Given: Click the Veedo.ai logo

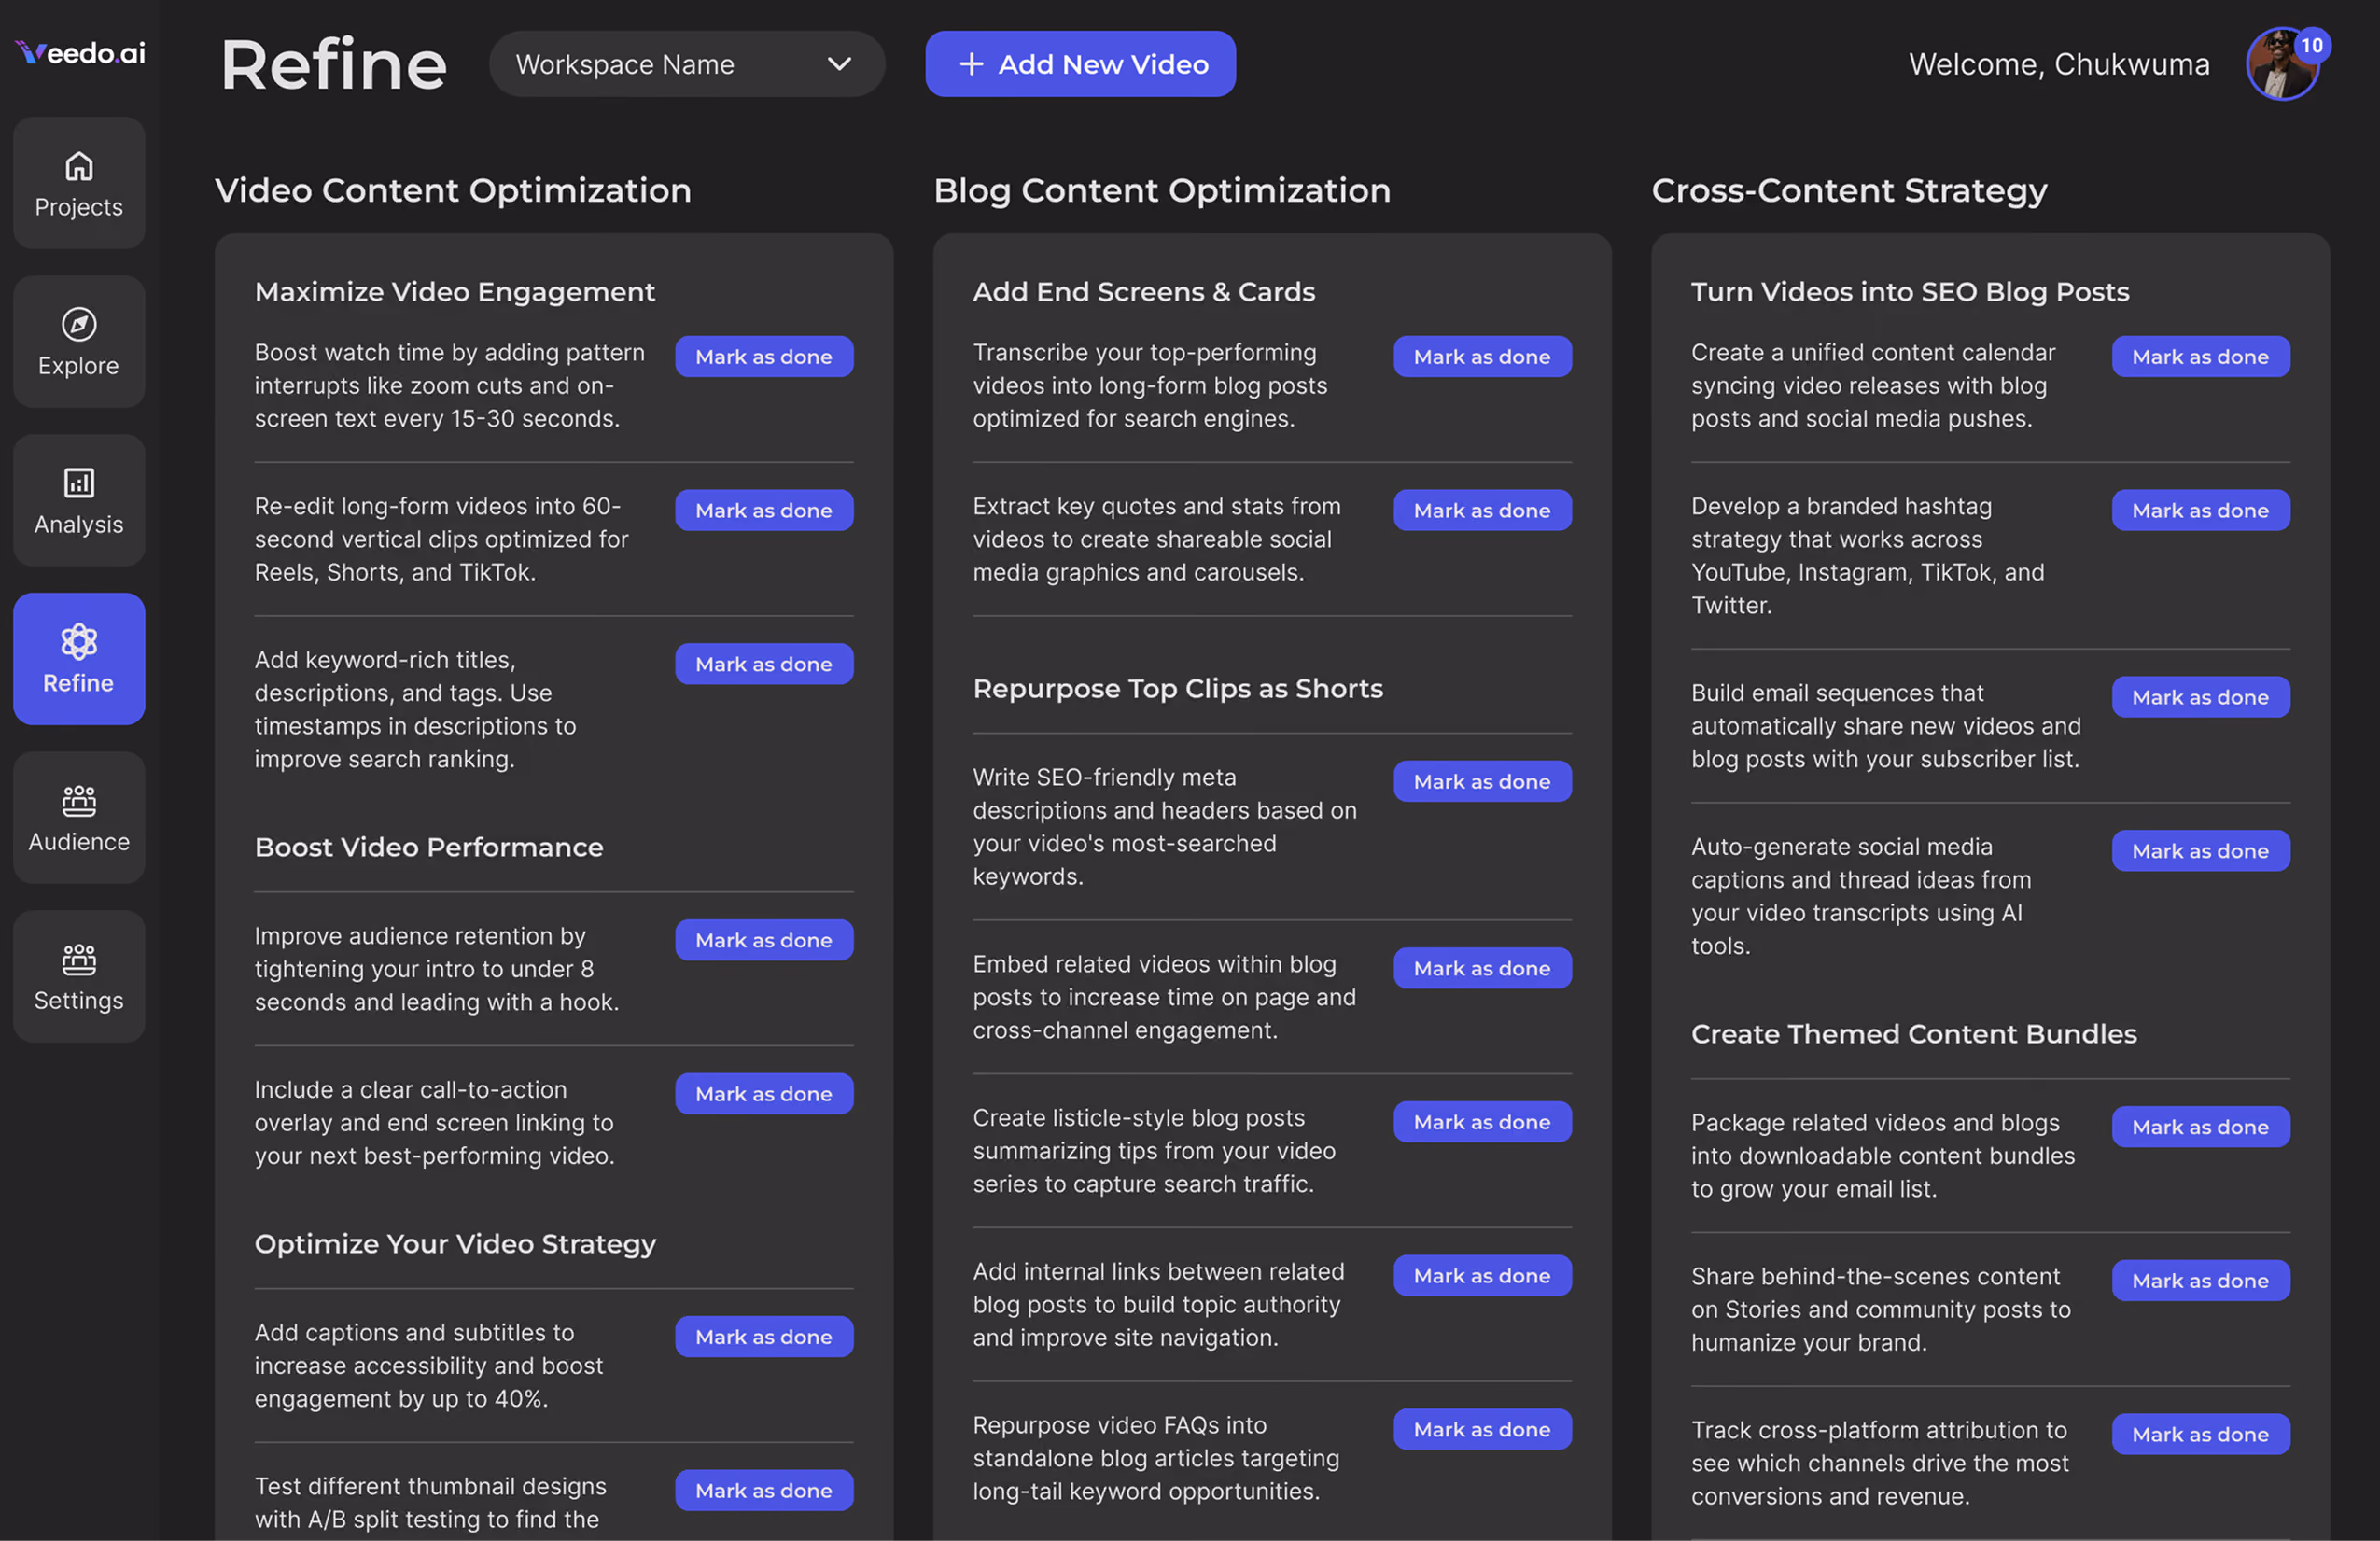Looking at the screenshot, I should [x=80, y=52].
